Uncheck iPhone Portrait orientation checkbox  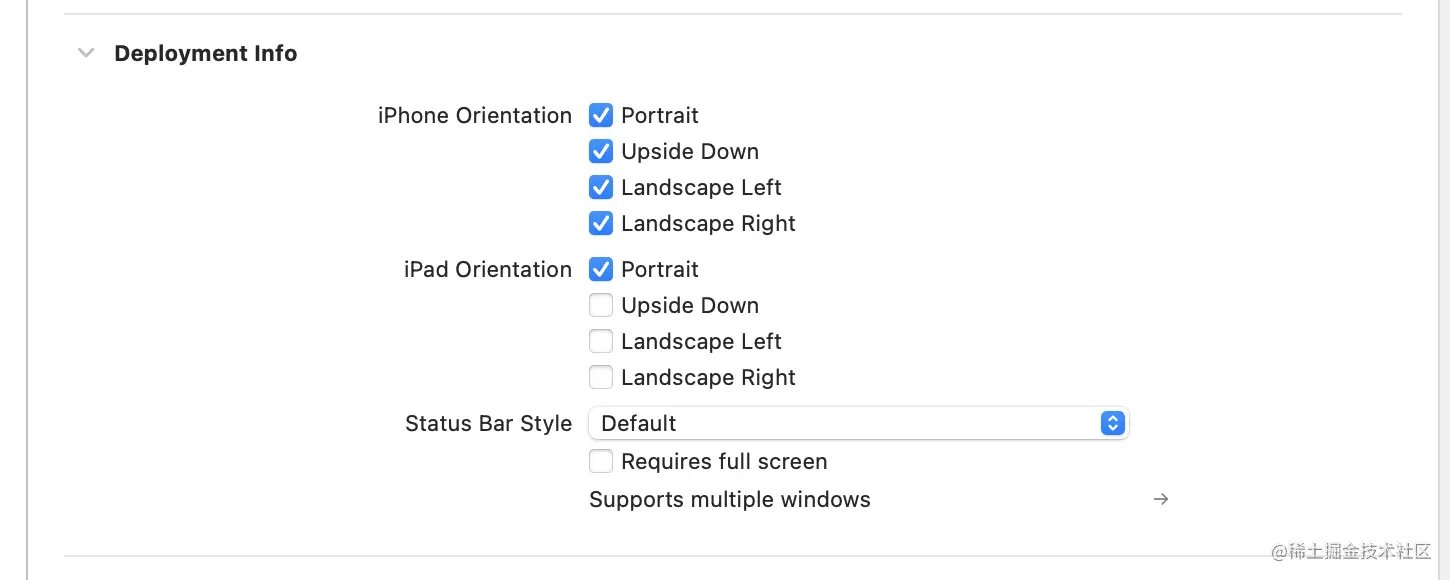(x=601, y=116)
